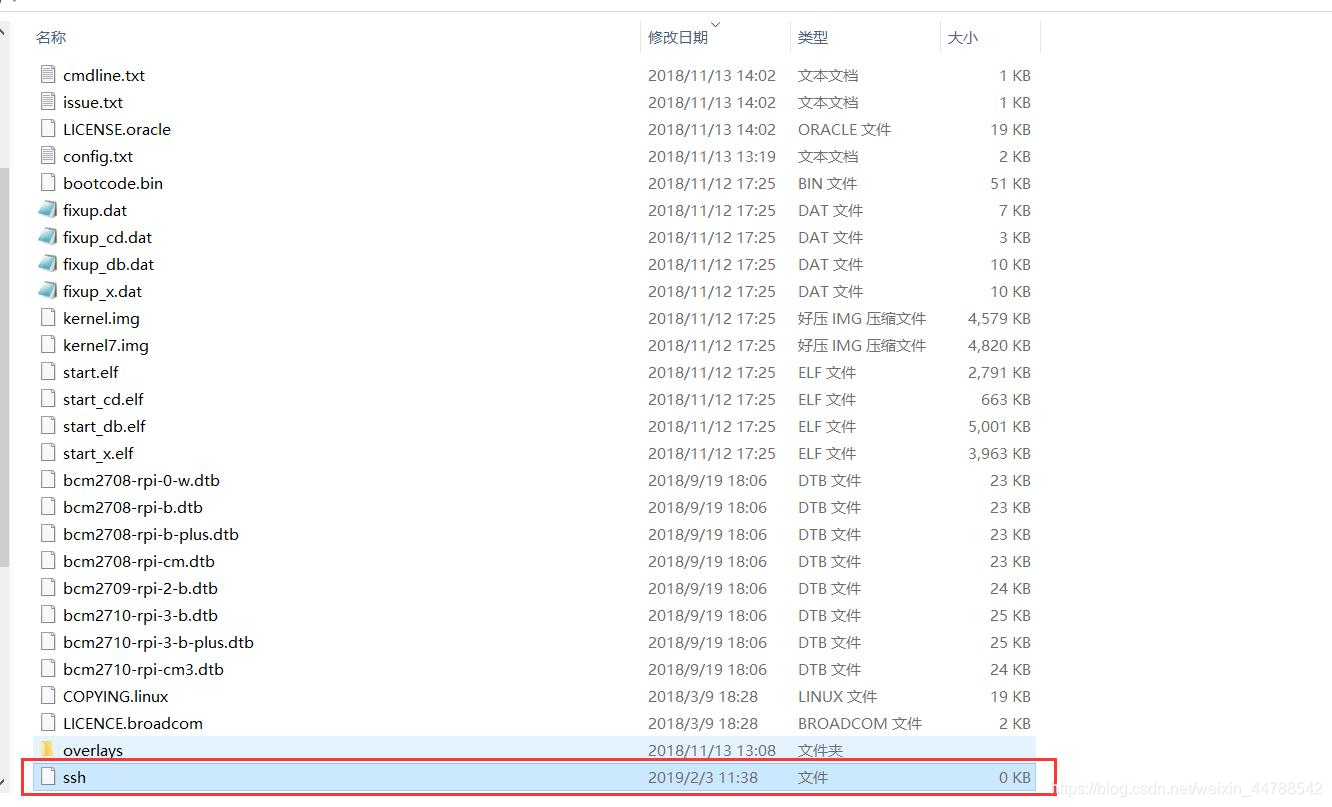Click the bcm2708-rpi-b.dtb file icon
This screenshot has height=807, width=1332.
click(48, 506)
